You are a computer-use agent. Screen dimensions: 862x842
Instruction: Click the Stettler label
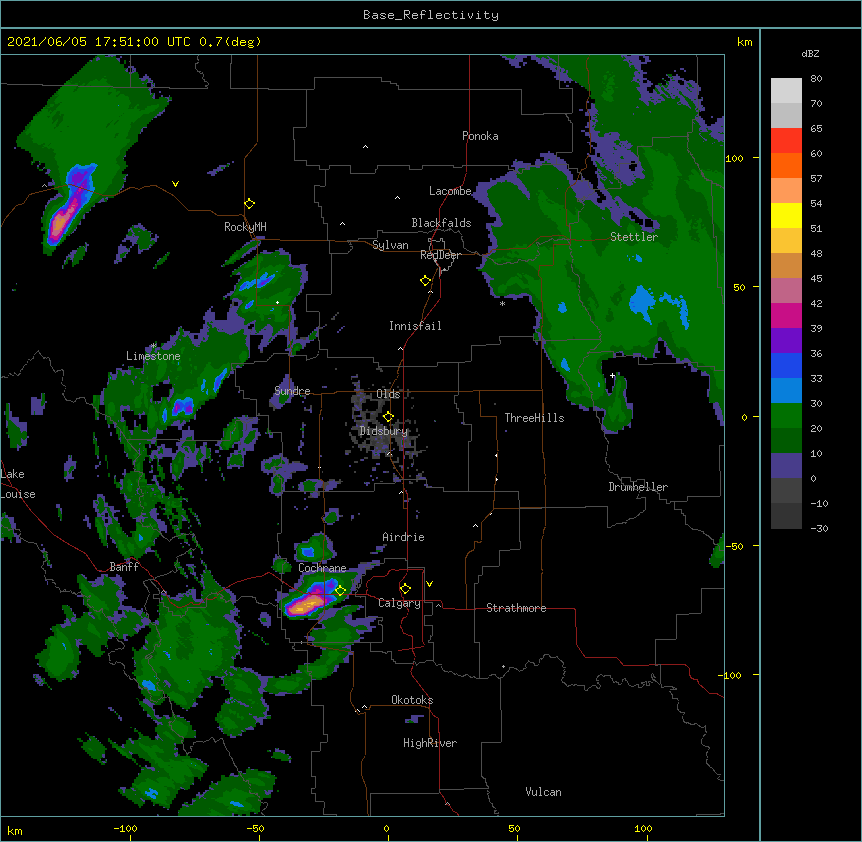pyautogui.click(x=634, y=237)
